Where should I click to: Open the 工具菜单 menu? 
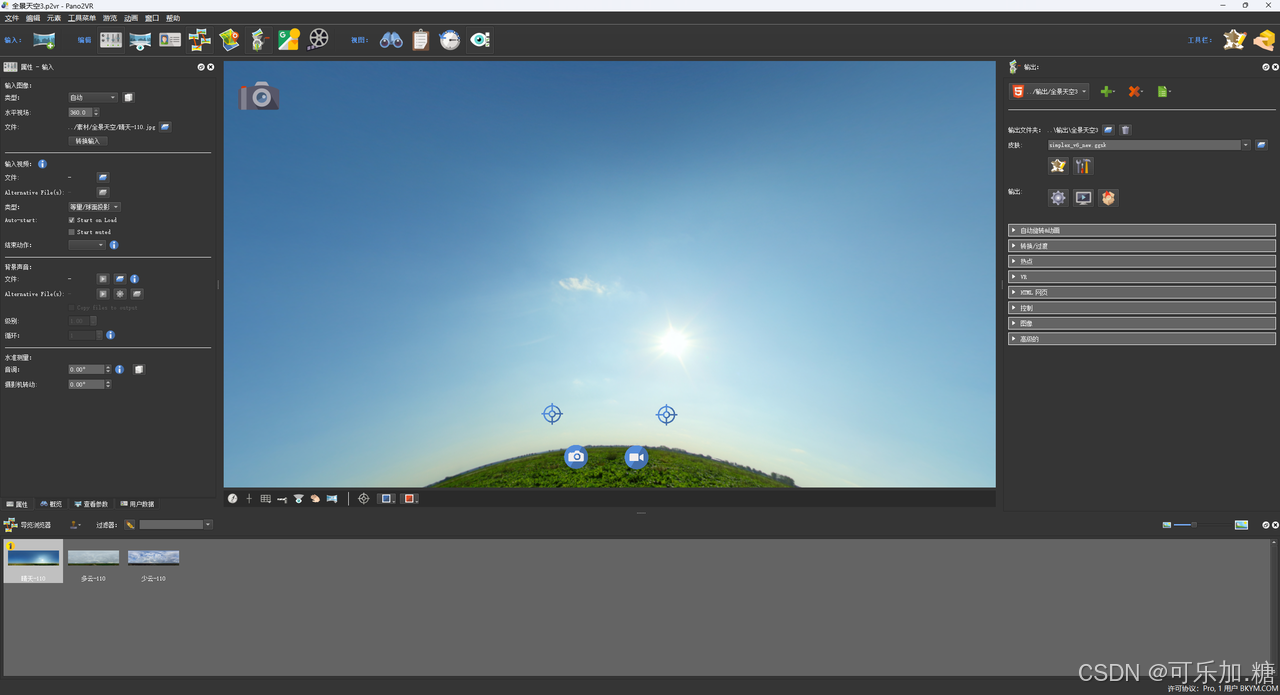(82, 18)
